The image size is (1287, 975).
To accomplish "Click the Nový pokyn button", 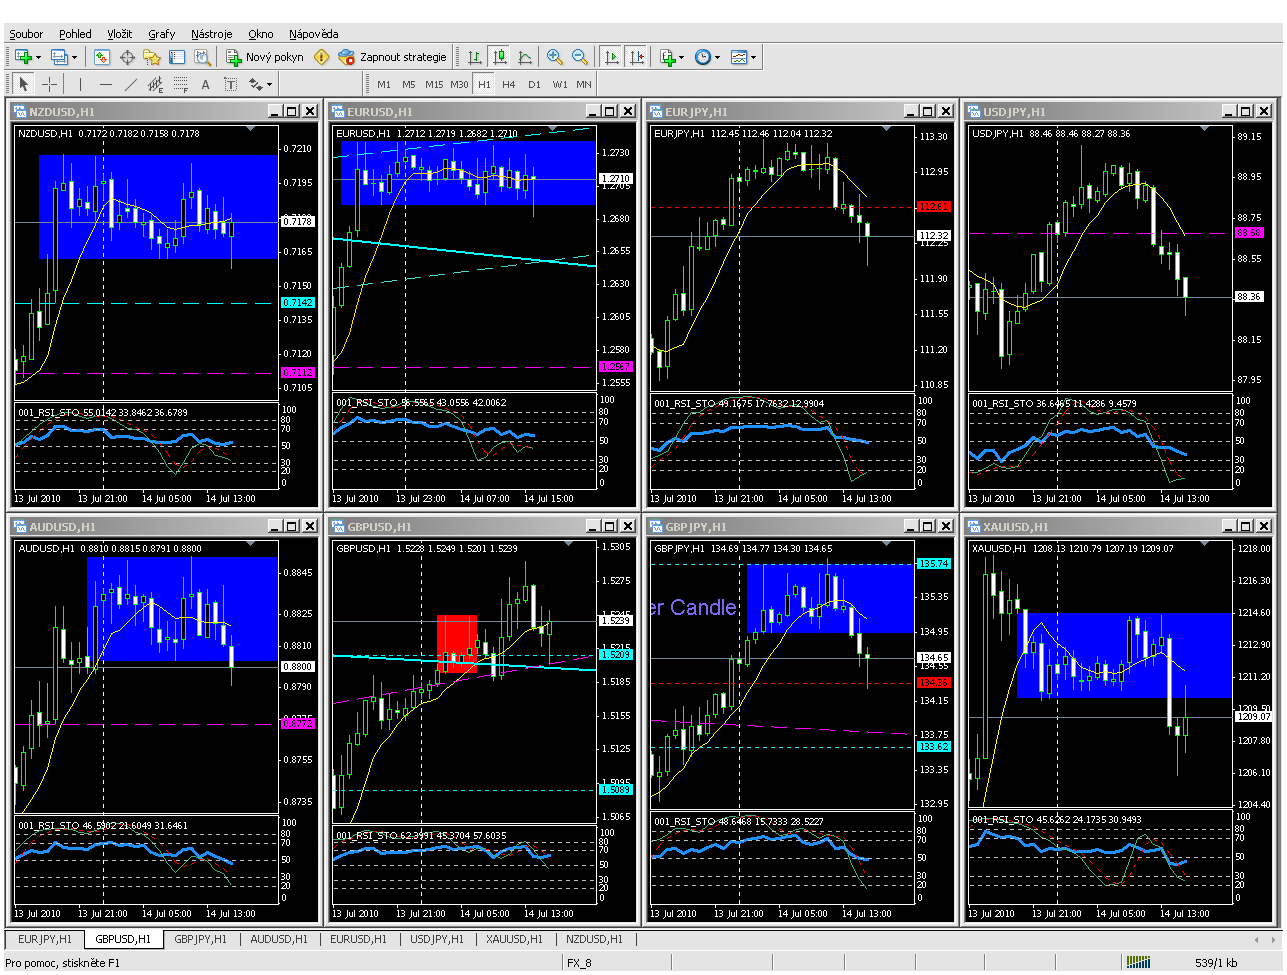I will [265, 58].
